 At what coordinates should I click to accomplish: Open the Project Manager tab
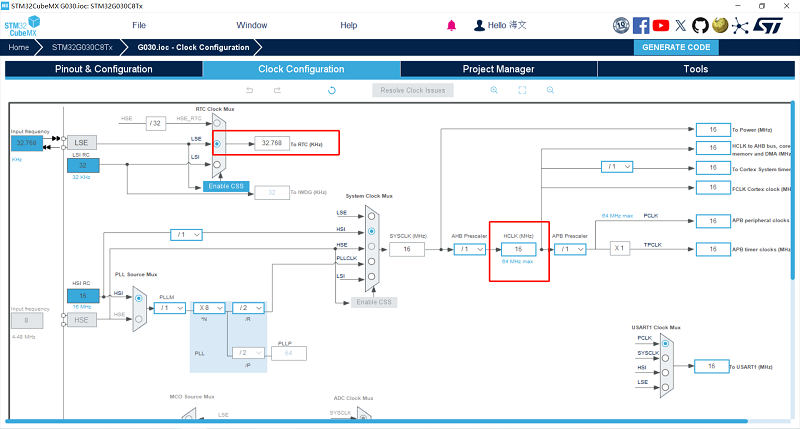point(498,69)
